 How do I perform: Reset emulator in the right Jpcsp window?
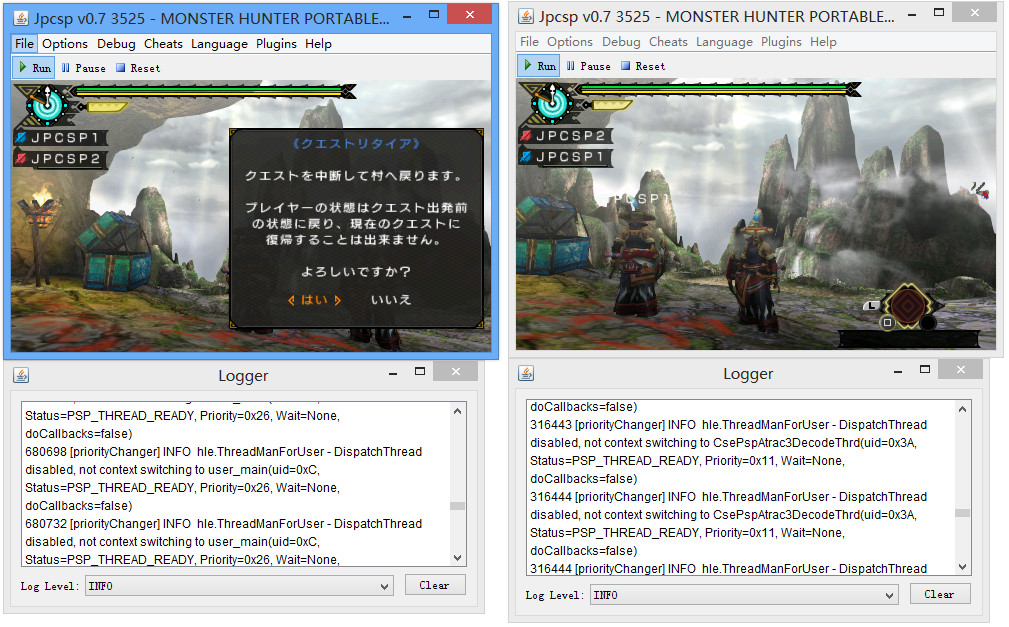pos(643,66)
